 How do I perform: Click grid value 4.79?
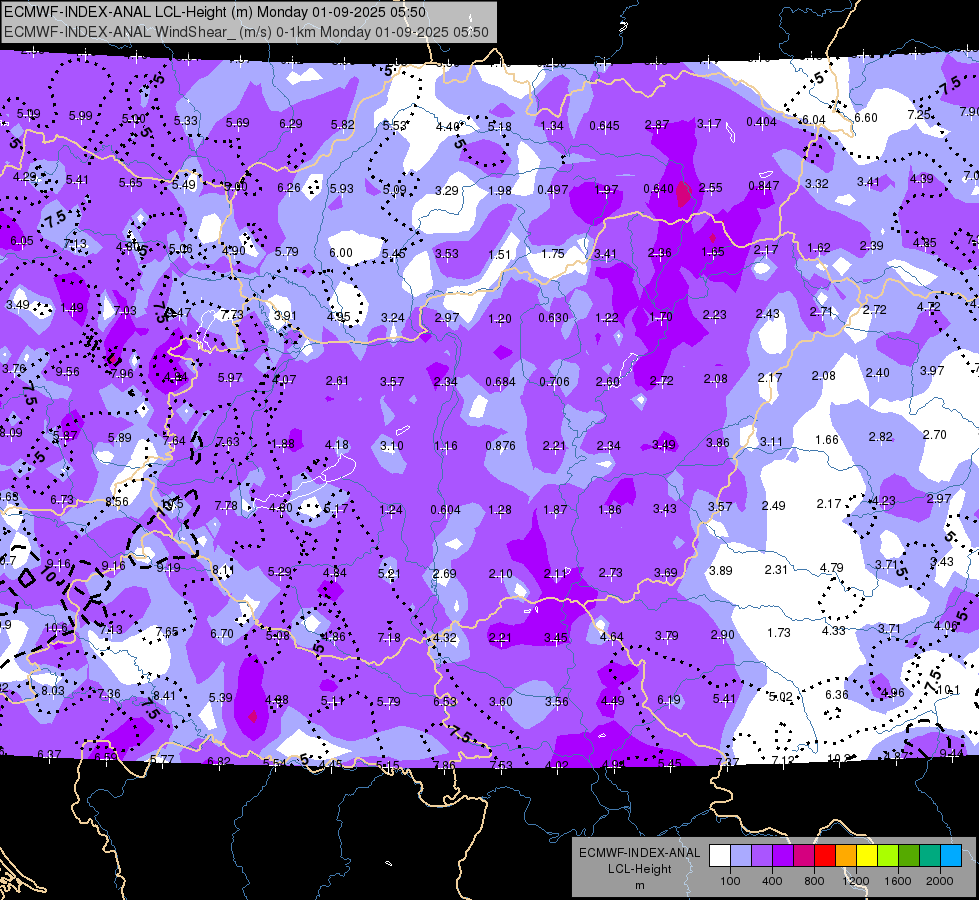[831, 568]
